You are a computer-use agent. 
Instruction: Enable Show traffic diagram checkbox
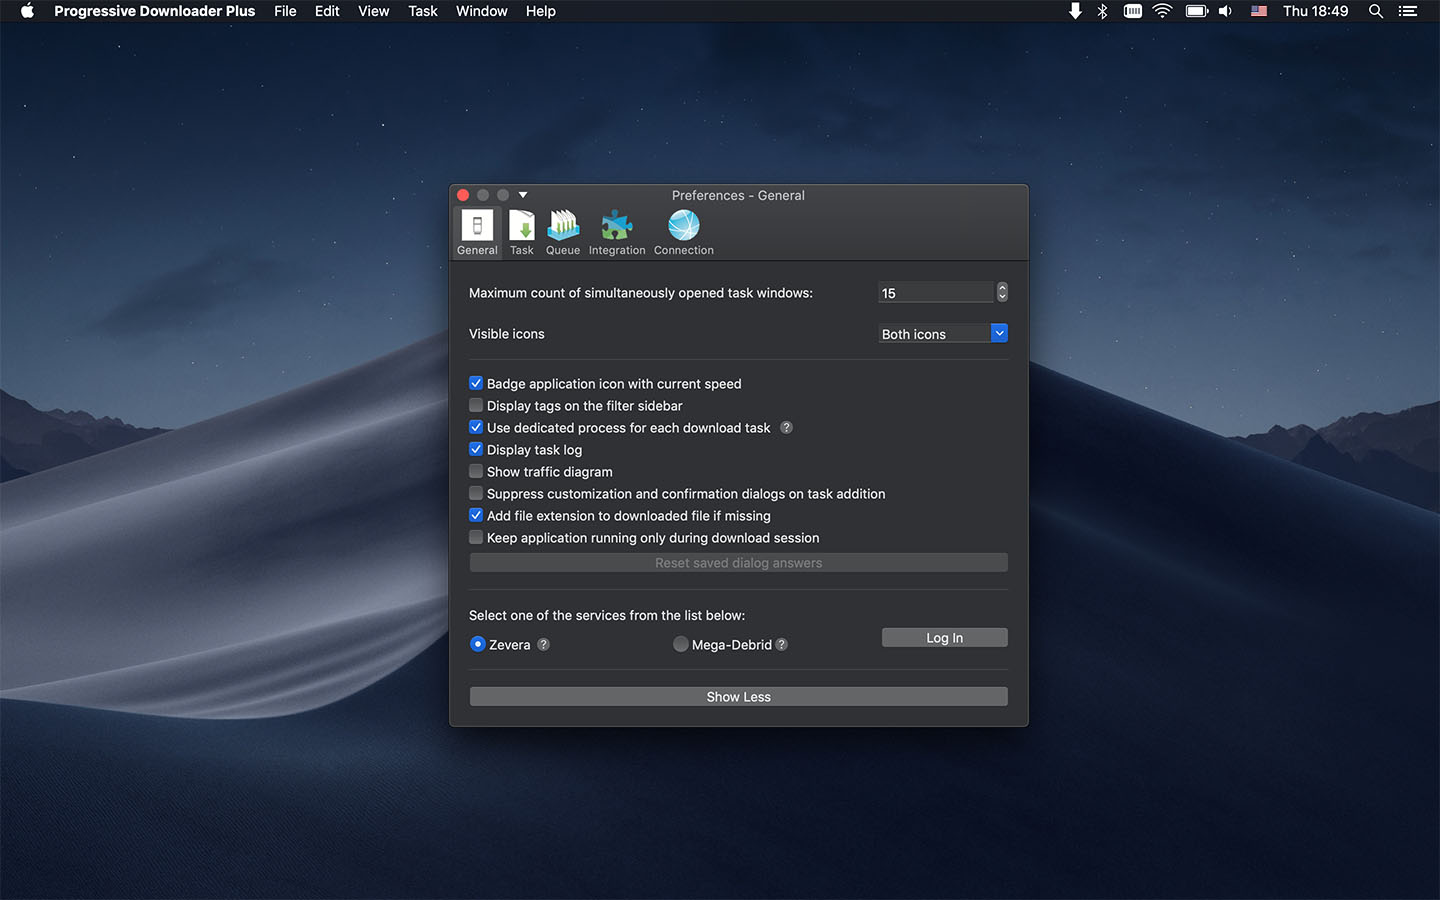coord(476,472)
